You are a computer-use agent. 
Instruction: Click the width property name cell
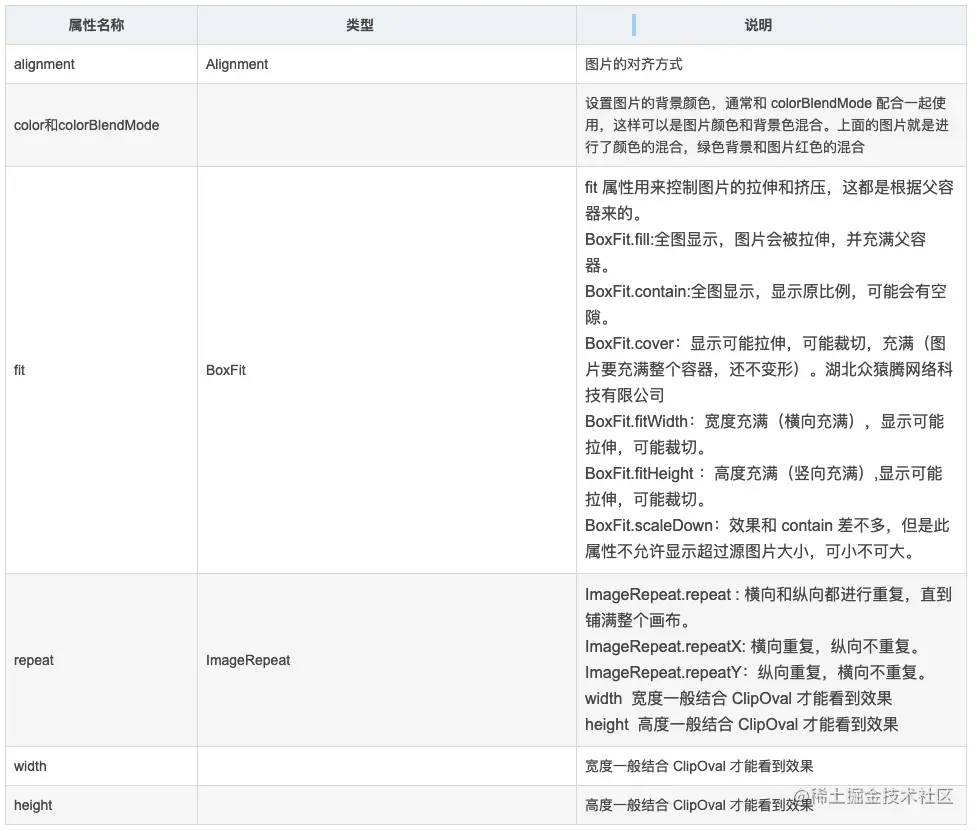[x=30, y=766]
